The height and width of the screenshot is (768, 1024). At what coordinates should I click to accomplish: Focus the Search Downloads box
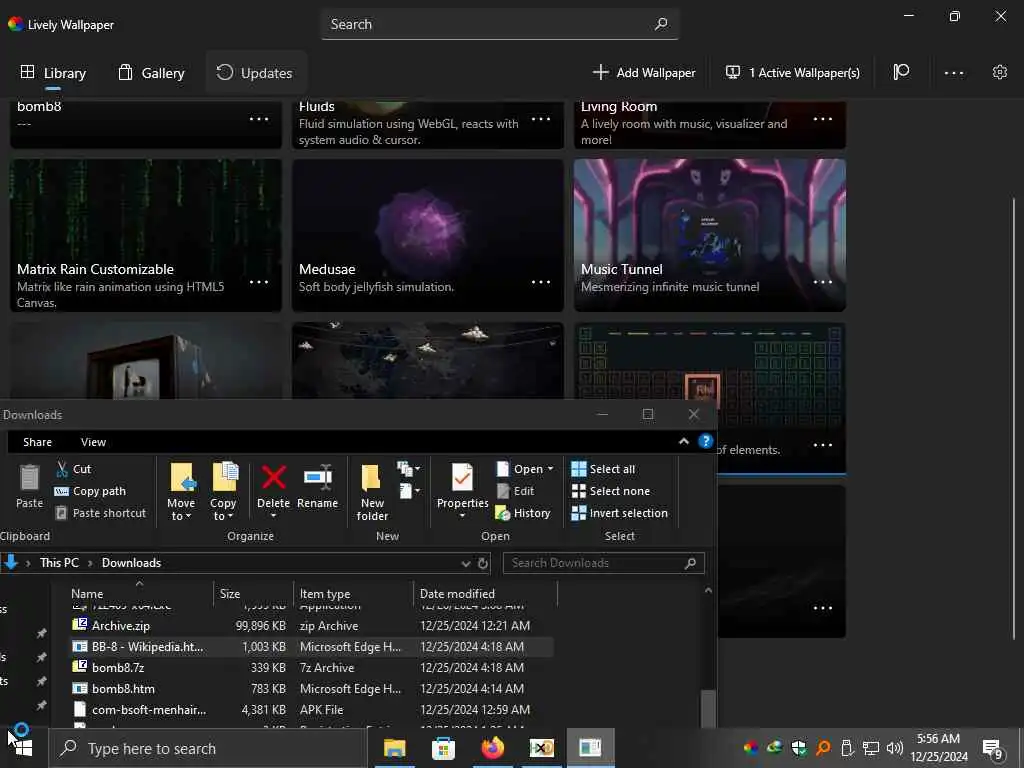(x=603, y=563)
